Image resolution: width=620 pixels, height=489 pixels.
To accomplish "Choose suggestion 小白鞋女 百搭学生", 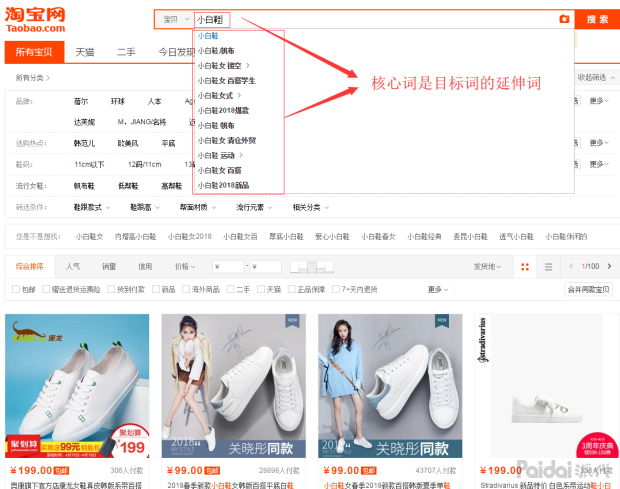I will click(227, 81).
